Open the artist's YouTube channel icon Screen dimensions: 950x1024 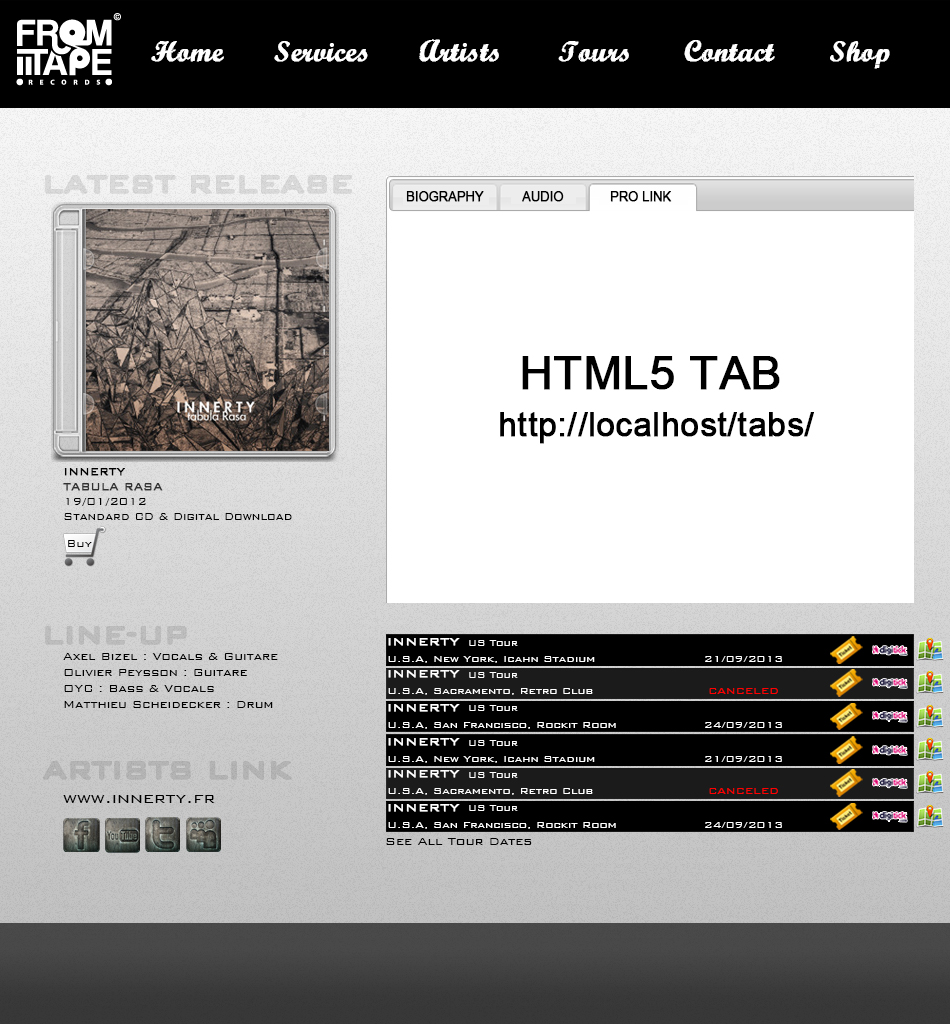click(x=122, y=834)
